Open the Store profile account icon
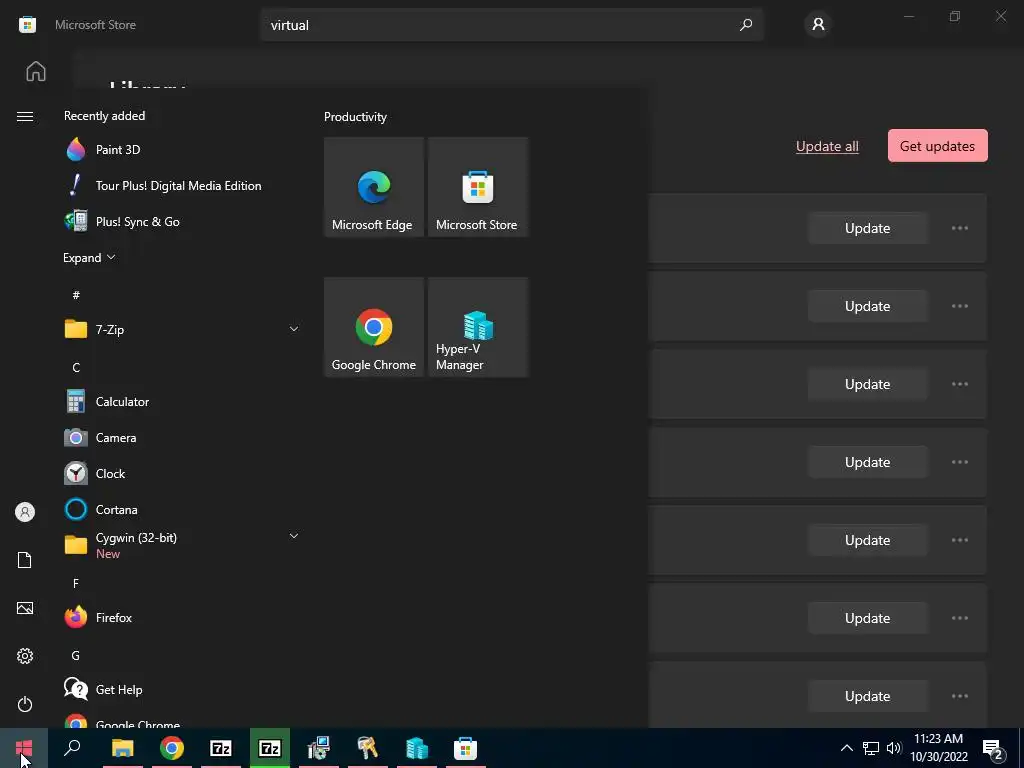The height and width of the screenshot is (768, 1024). pos(818,25)
